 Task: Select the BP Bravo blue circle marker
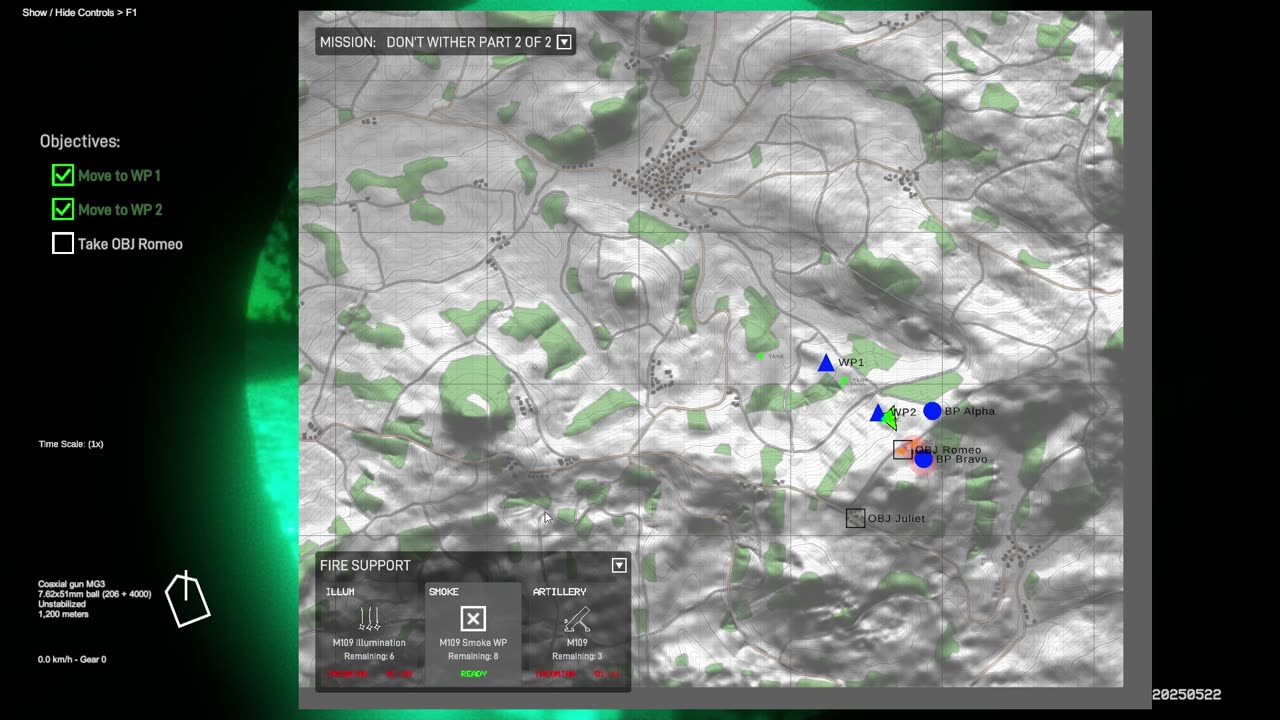point(924,459)
